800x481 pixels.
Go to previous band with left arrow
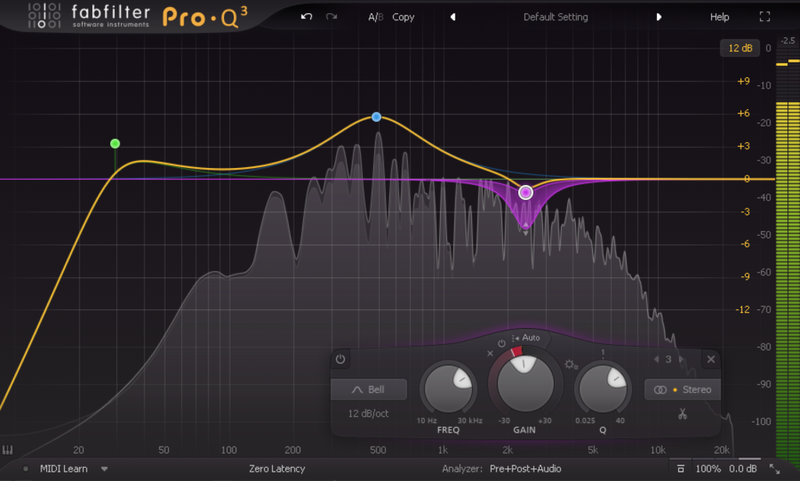tap(656, 359)
